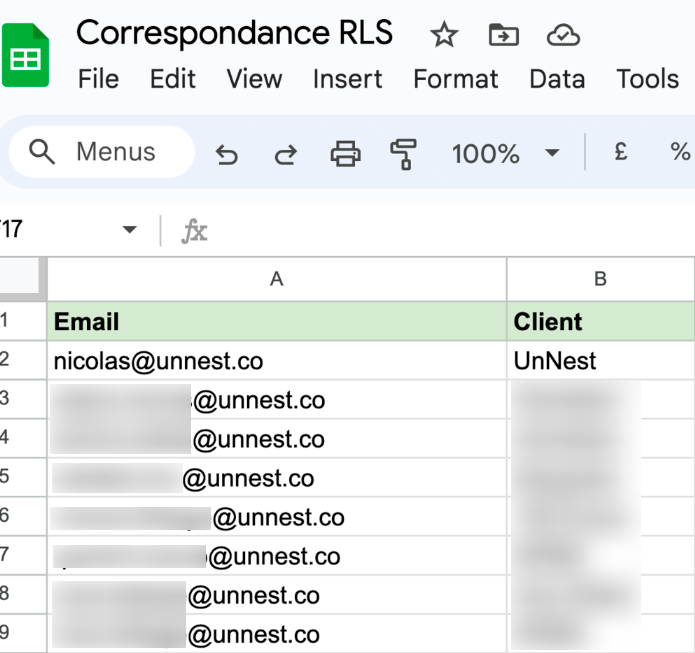This screenshot has width=695, height=653.
Task: Print the spreadsheet with the printer icon
Action: click(345, 154)
